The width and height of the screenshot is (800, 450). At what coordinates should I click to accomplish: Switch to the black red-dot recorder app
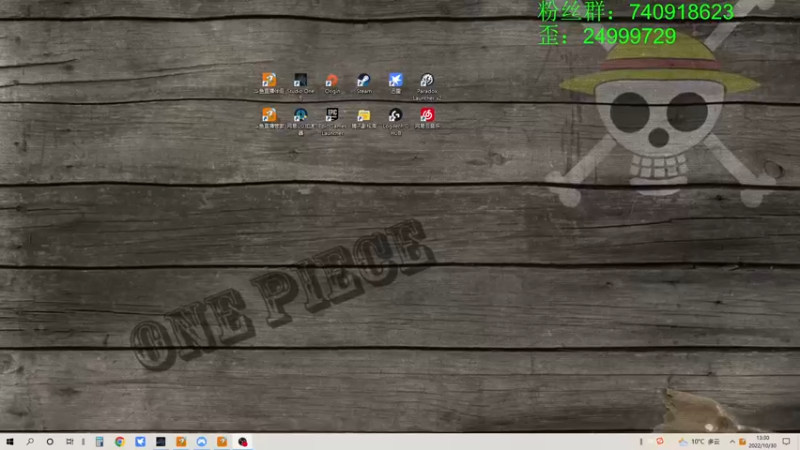[243, 442]
